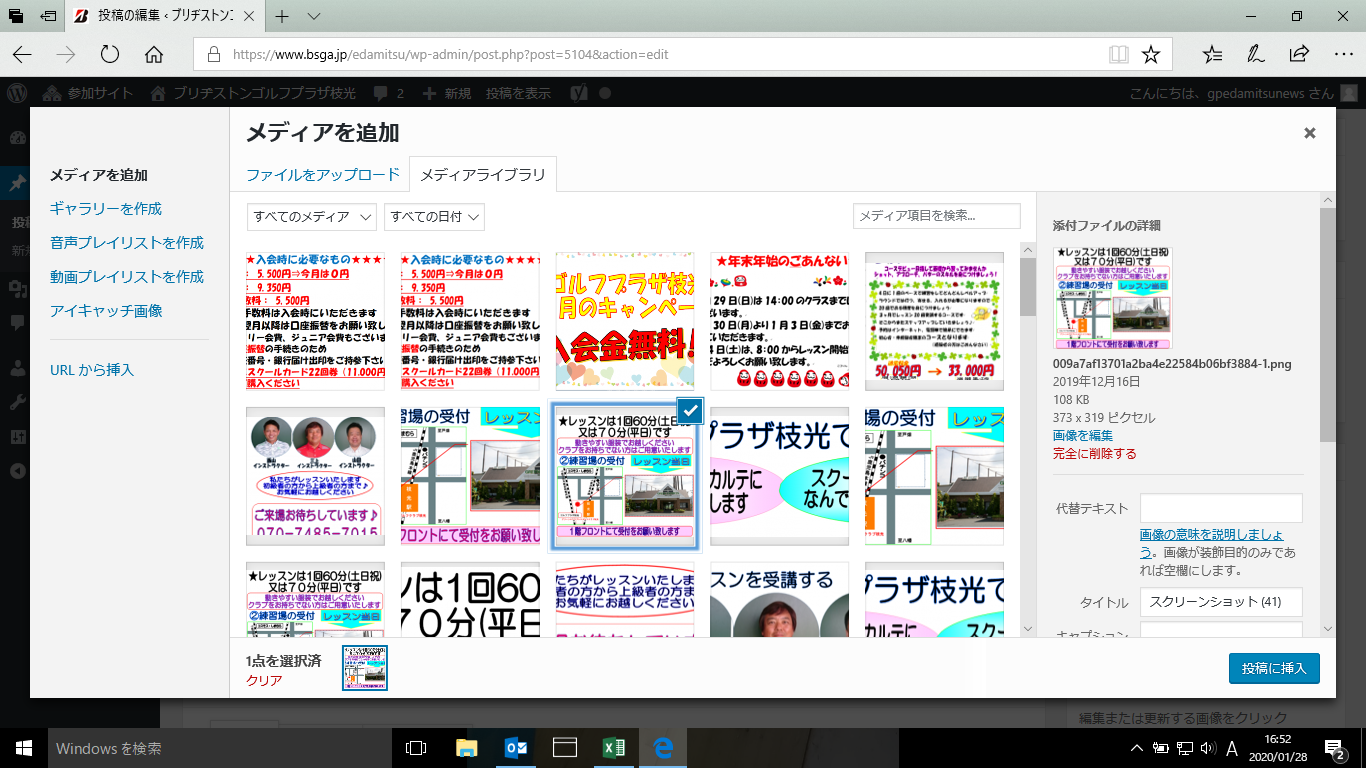Open the すべての日付 filter dropdown
The width and height of the screenshot is (1366, 768).
435,217
